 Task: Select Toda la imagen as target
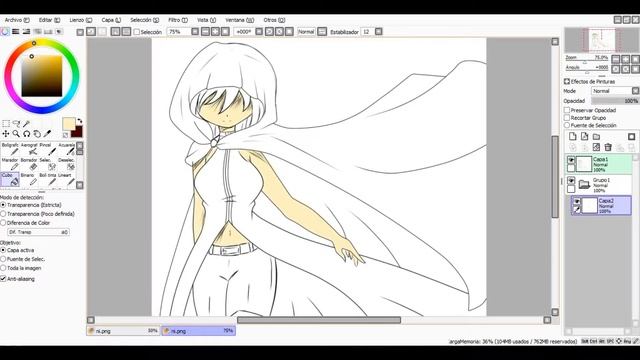click(3, 268)
